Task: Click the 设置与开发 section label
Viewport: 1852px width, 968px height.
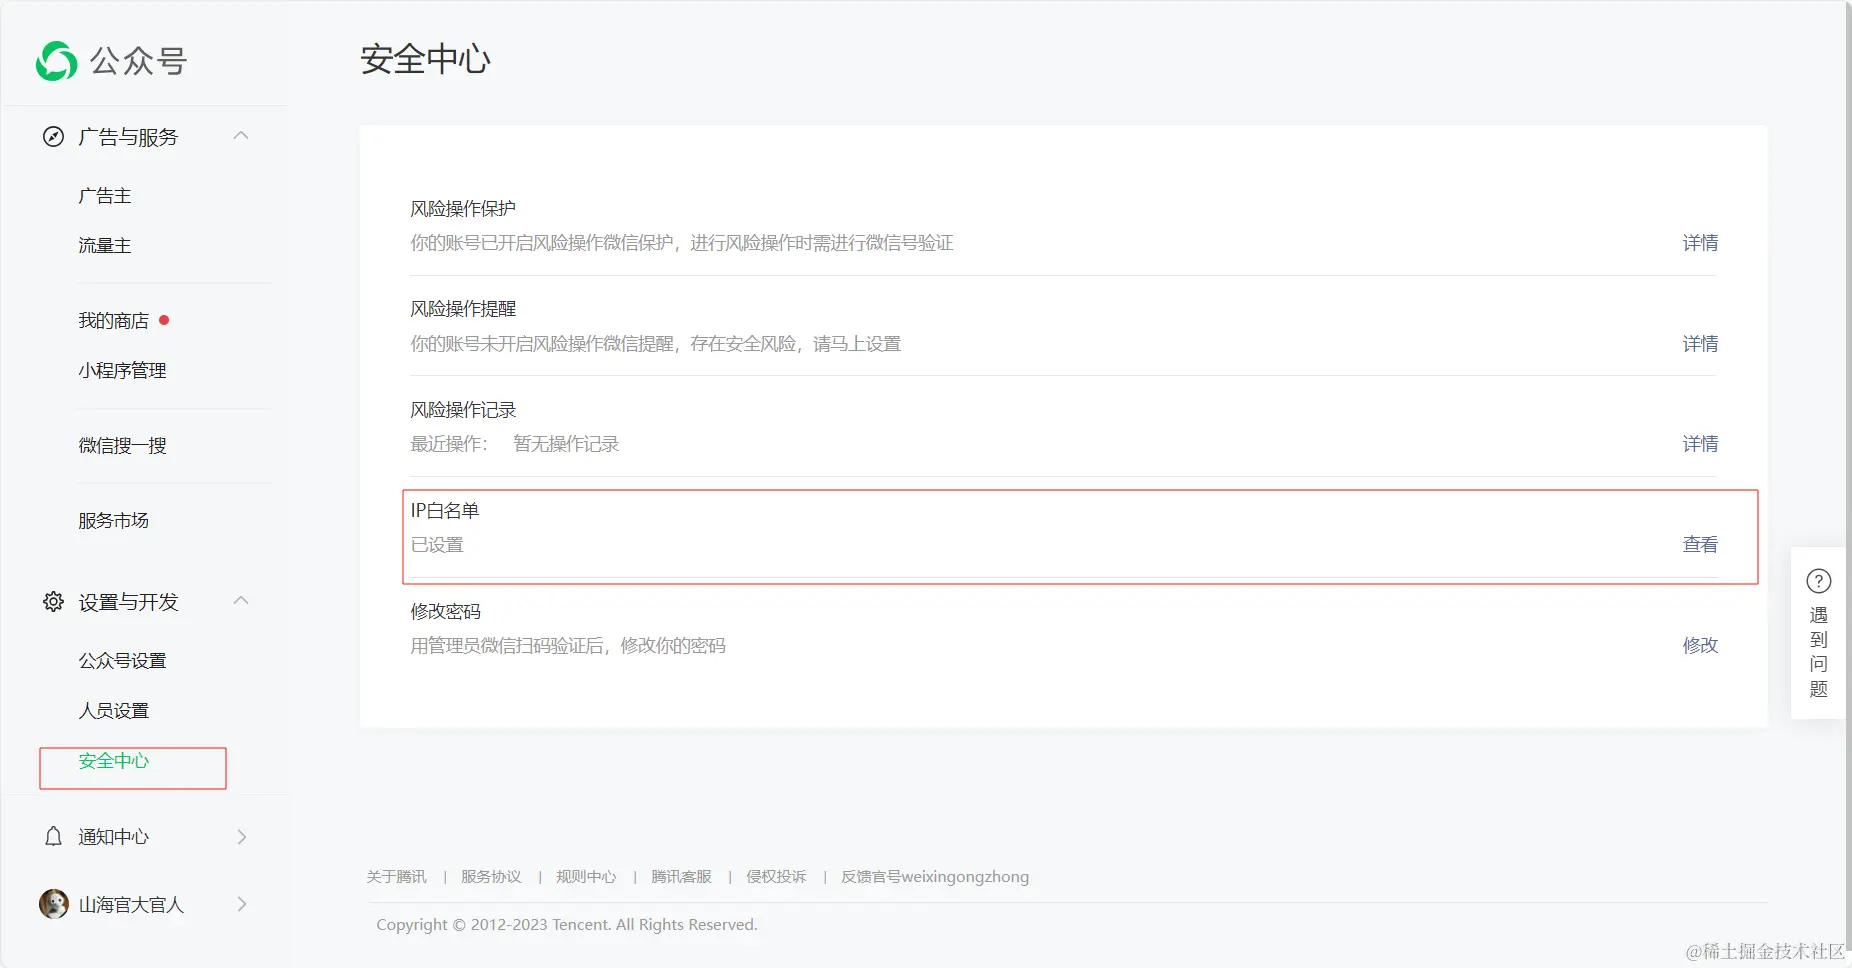Action: 128,601
